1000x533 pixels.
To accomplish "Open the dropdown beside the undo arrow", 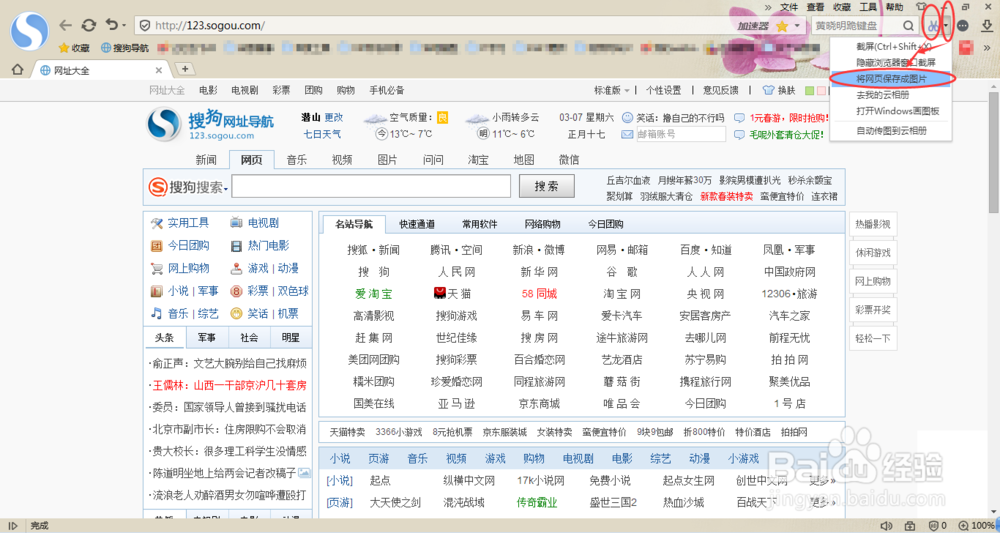I will tap(123, 26).
